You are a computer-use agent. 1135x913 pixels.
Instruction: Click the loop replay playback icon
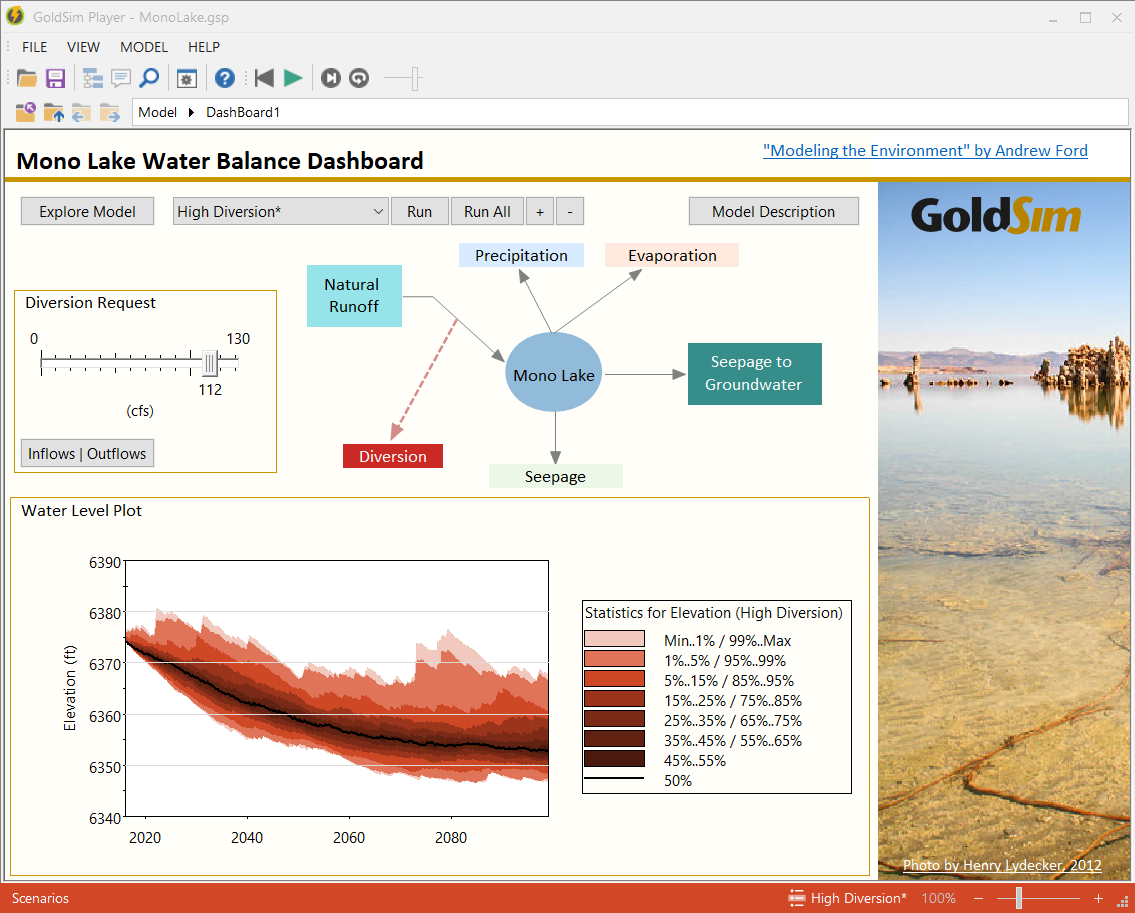pyautogui.click(x=359, y=78)
